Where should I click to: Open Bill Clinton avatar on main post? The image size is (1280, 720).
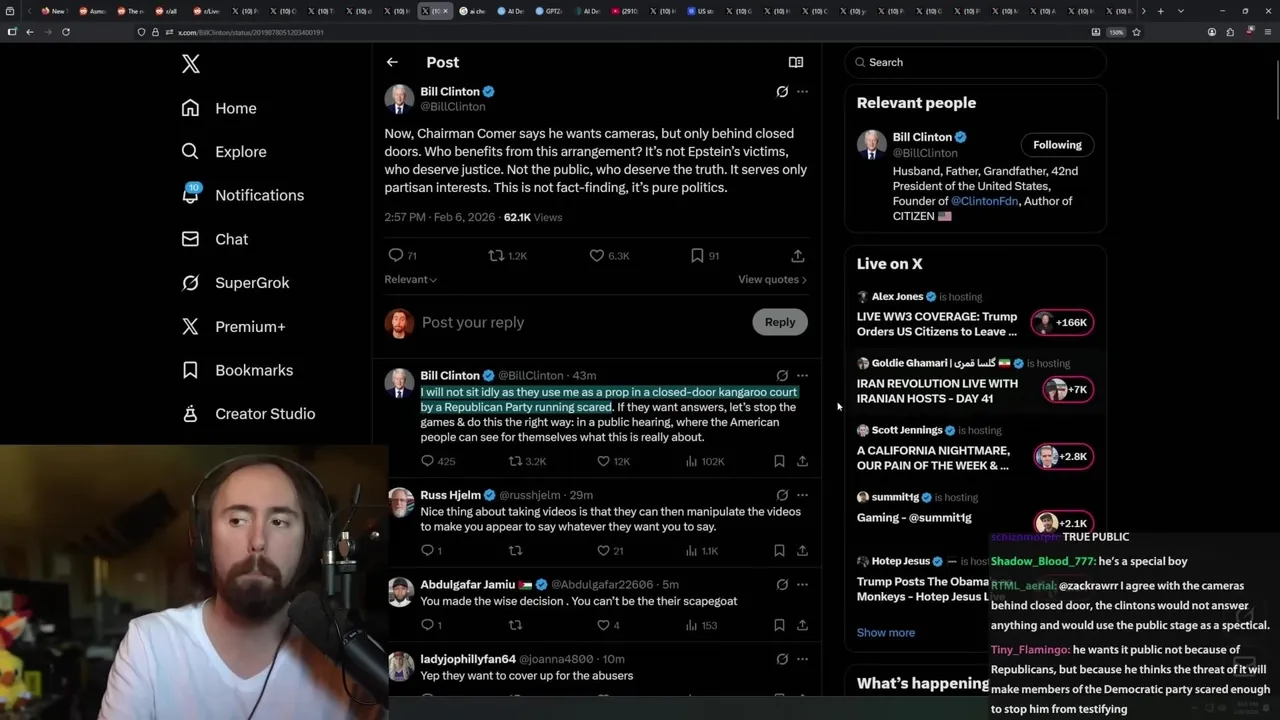tap(399, 99)
